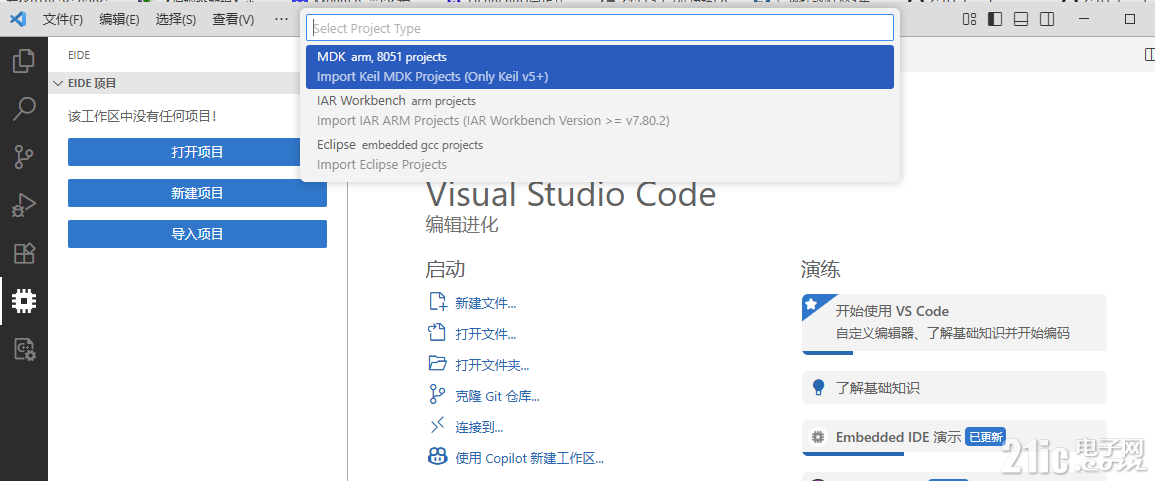Click the EIDE sidebar title

tap(79, 55)
